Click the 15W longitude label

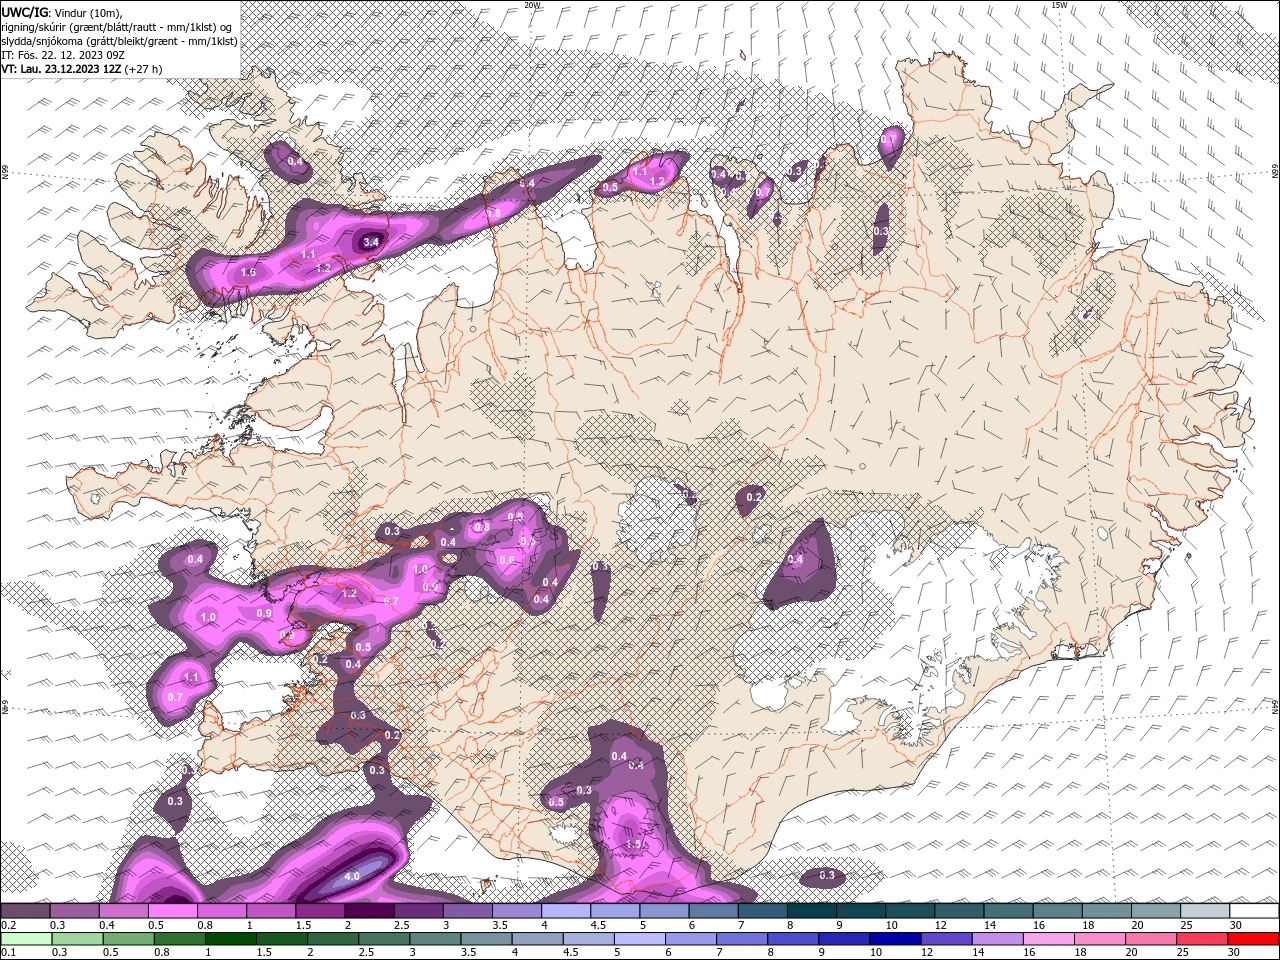click(x=1059, y=5)
